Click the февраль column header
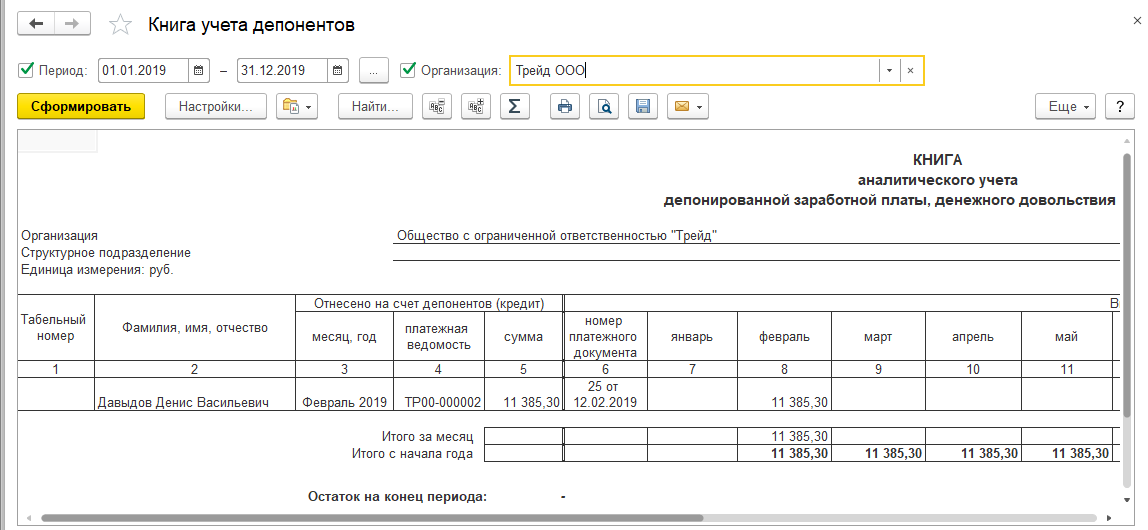 784,337
